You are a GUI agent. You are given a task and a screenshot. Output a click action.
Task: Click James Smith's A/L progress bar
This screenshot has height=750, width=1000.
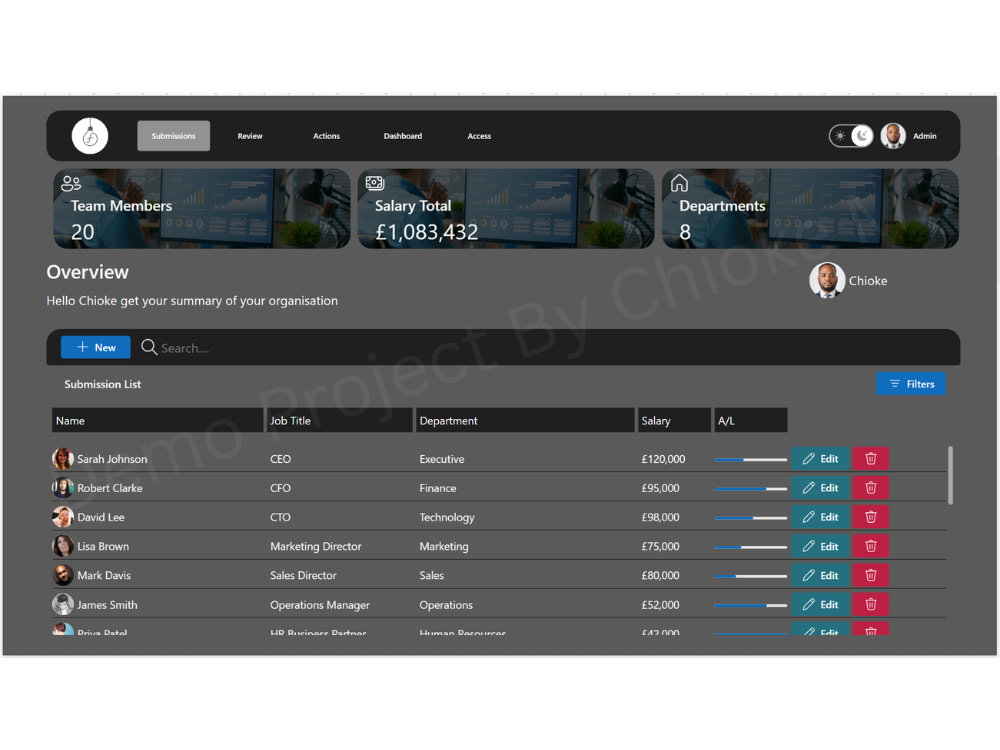pyautogui.click(x=751, y=605)
